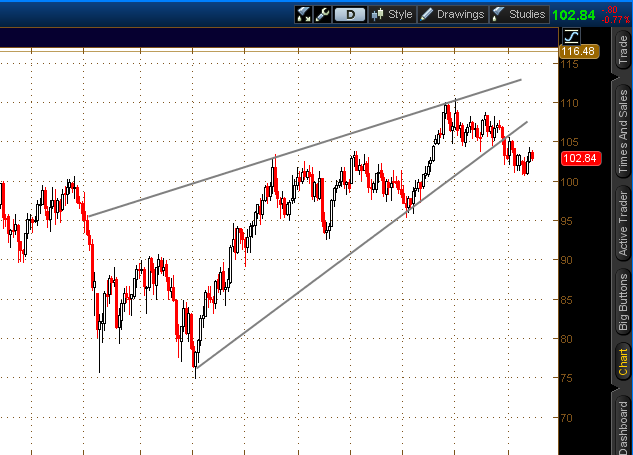Select the lower gray trendline
This screenshot has width=633, height=455.
point(361,245)
